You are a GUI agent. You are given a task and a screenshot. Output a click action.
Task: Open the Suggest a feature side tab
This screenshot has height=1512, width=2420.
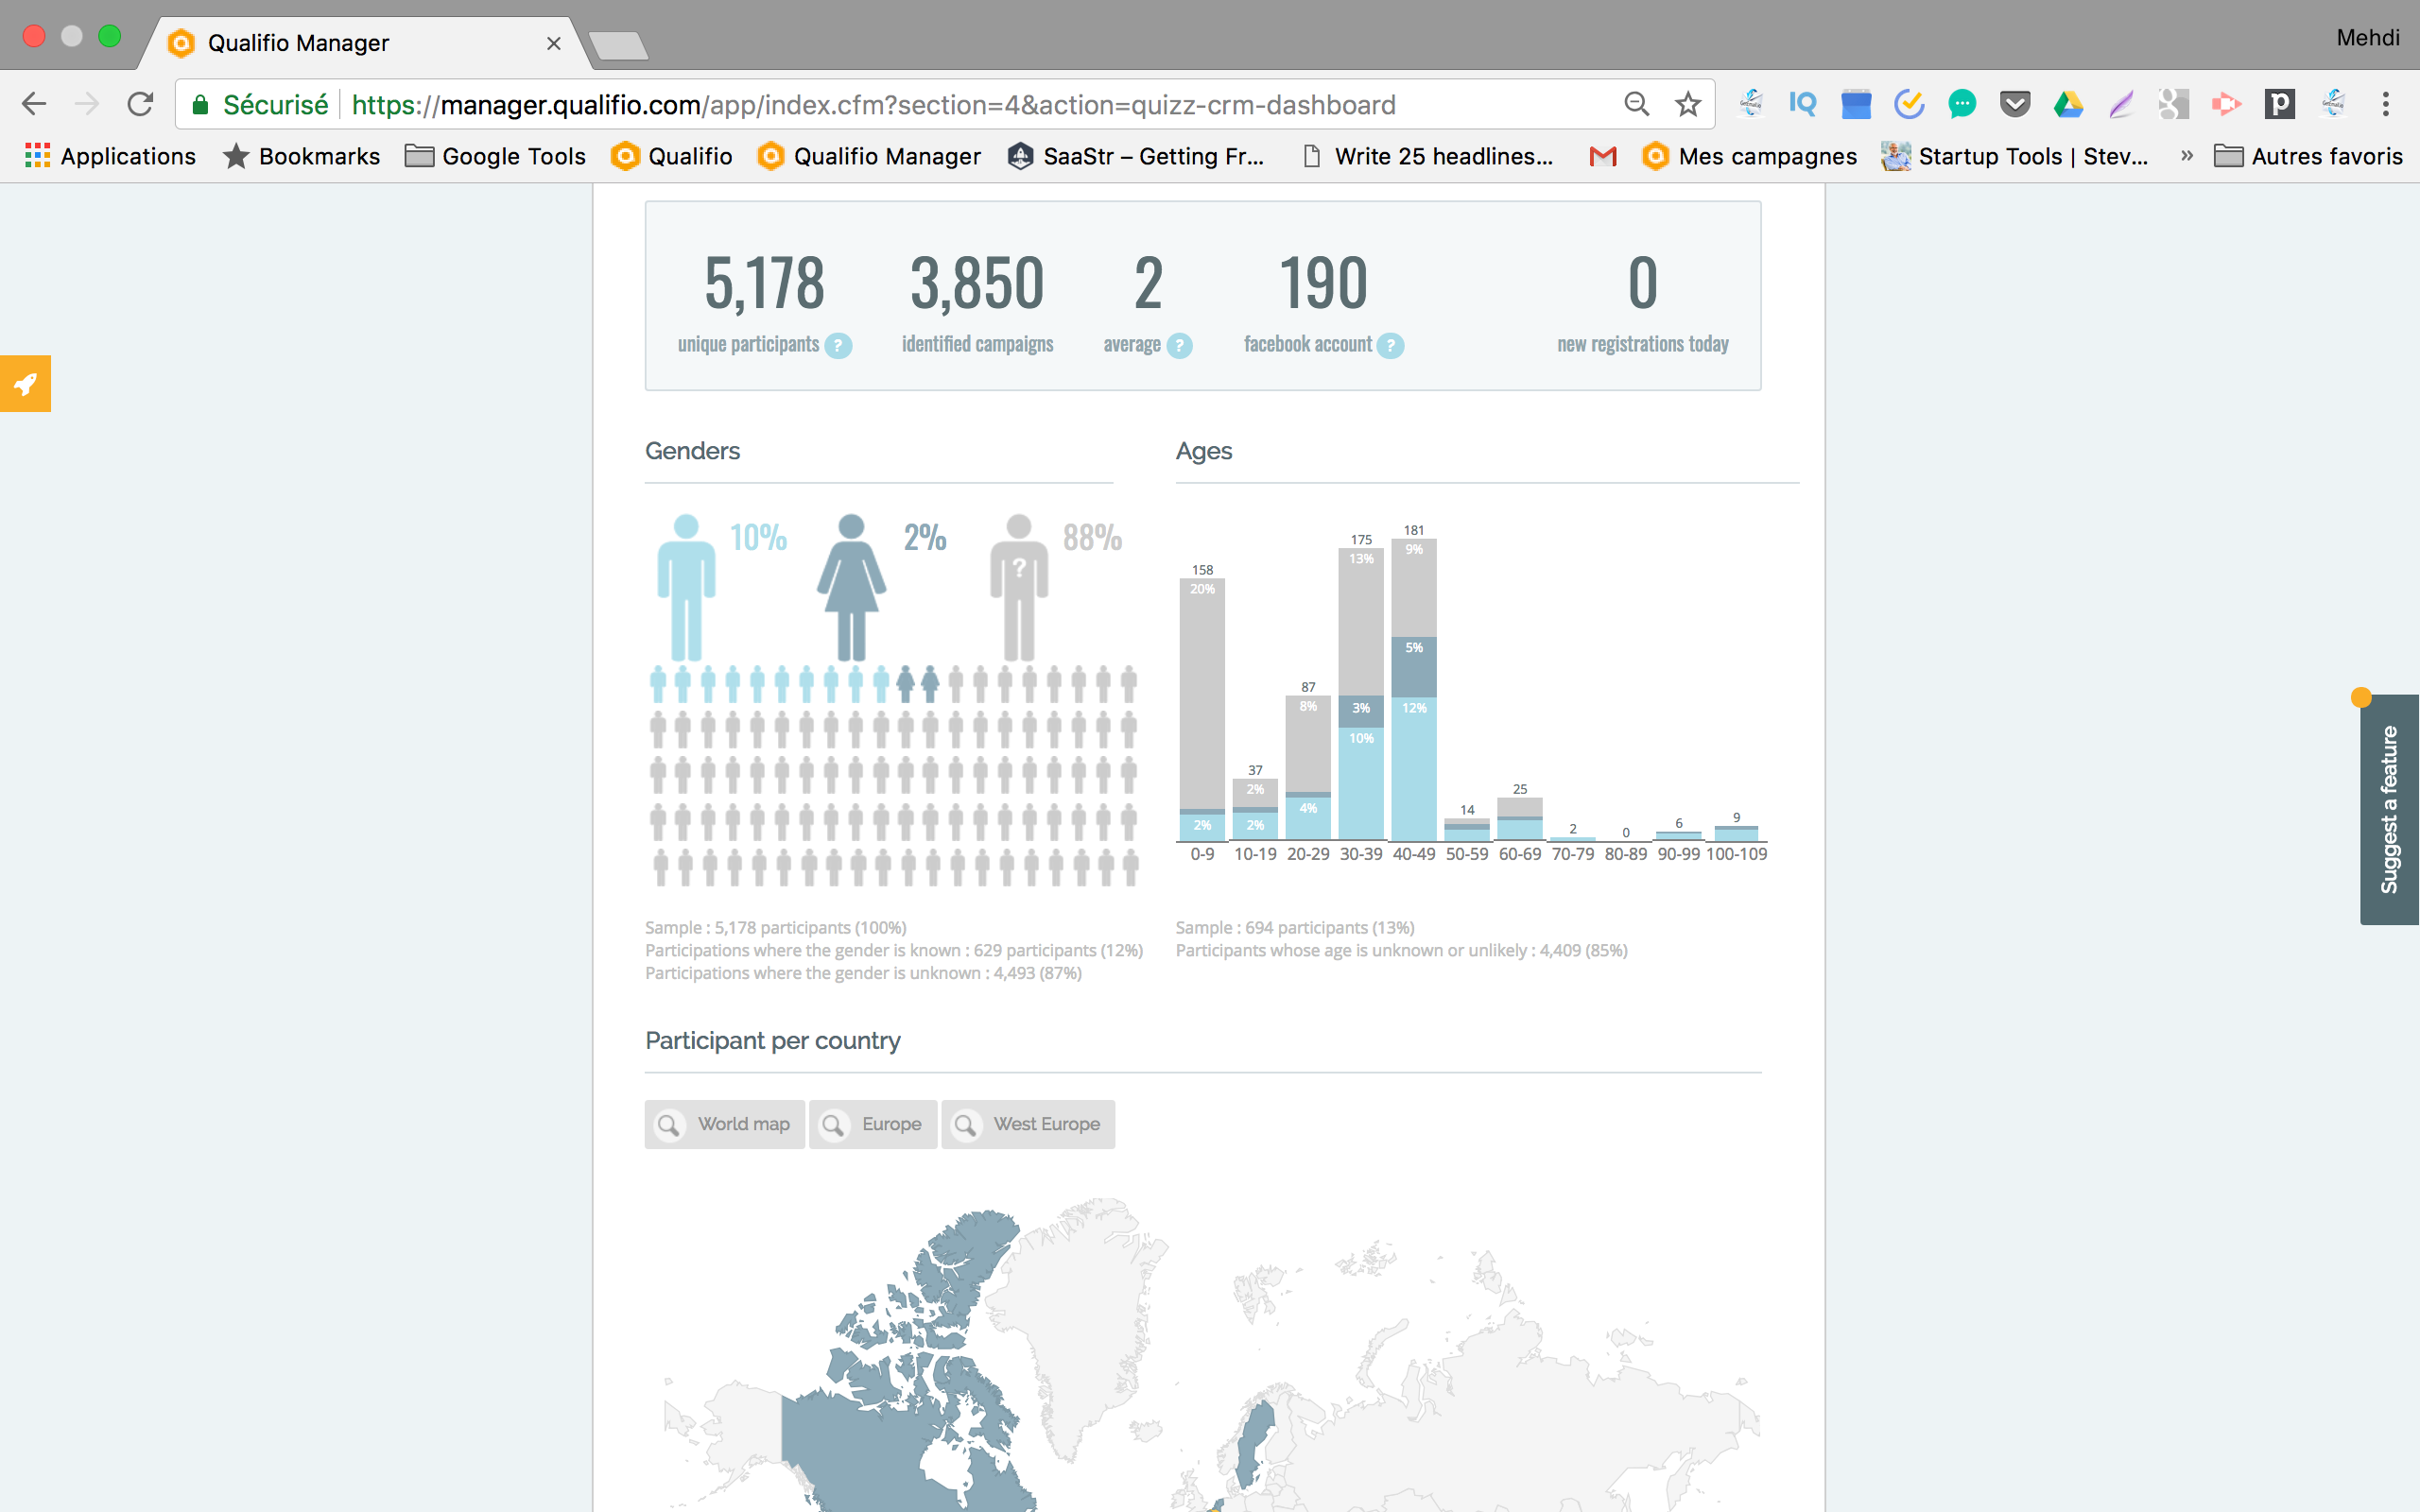pyautogui.click(x=2389, y=810)
